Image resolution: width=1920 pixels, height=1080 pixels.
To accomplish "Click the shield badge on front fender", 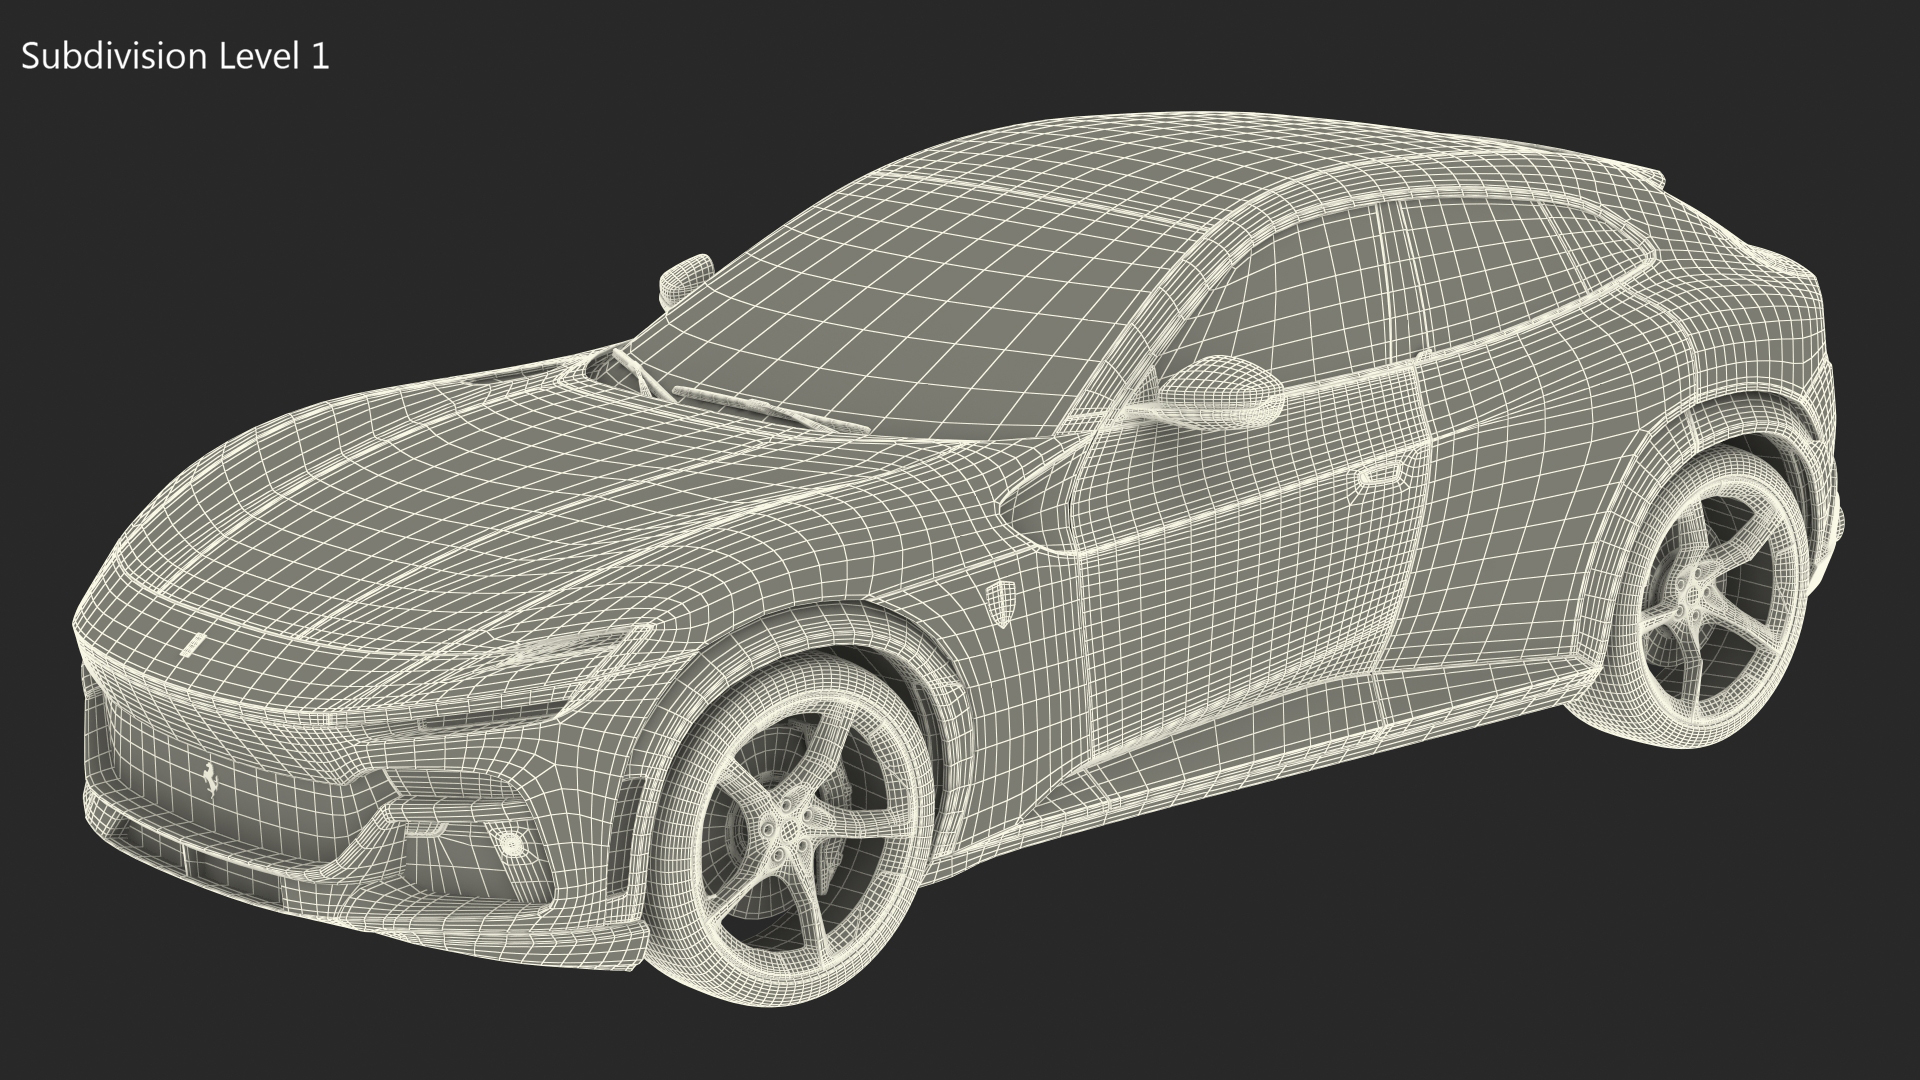I will click(x=1003, y=603).
